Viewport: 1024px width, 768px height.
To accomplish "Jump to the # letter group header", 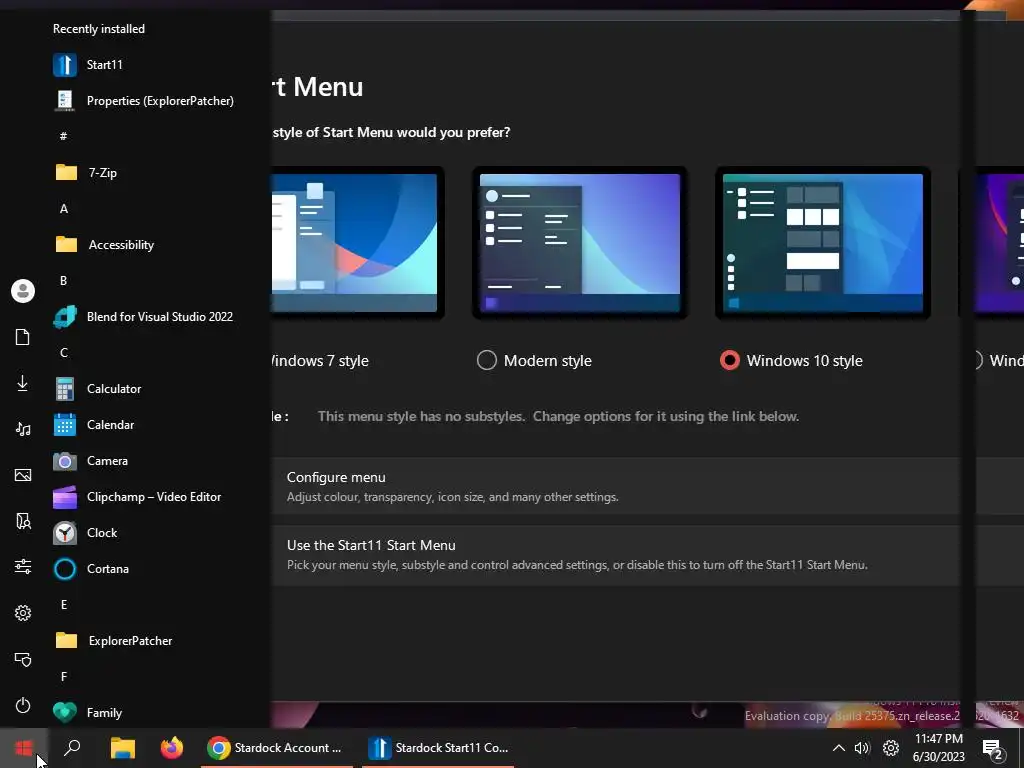I will click(63, 136).
